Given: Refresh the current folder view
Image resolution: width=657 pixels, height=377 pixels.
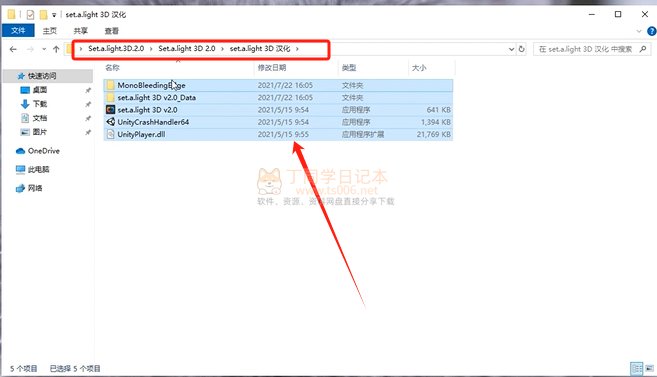Looking at the screenshot, I should (522, 49).
